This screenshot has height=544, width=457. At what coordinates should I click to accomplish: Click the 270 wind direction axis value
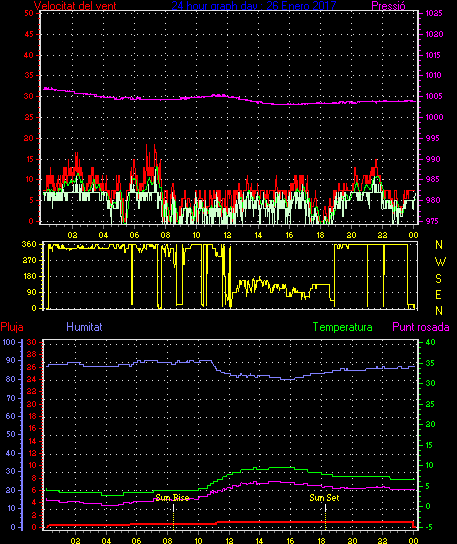[29, 260]
